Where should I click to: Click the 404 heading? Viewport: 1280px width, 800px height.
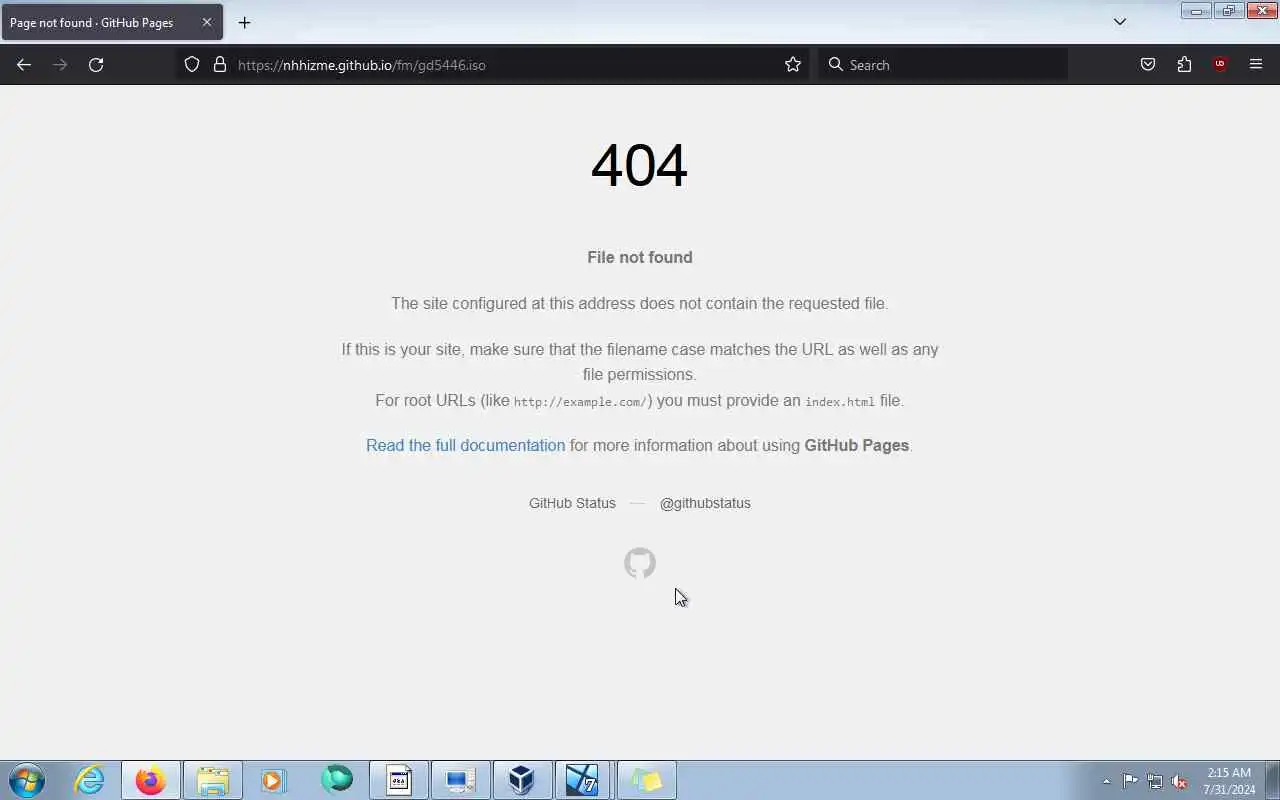(x=639, y=165)
